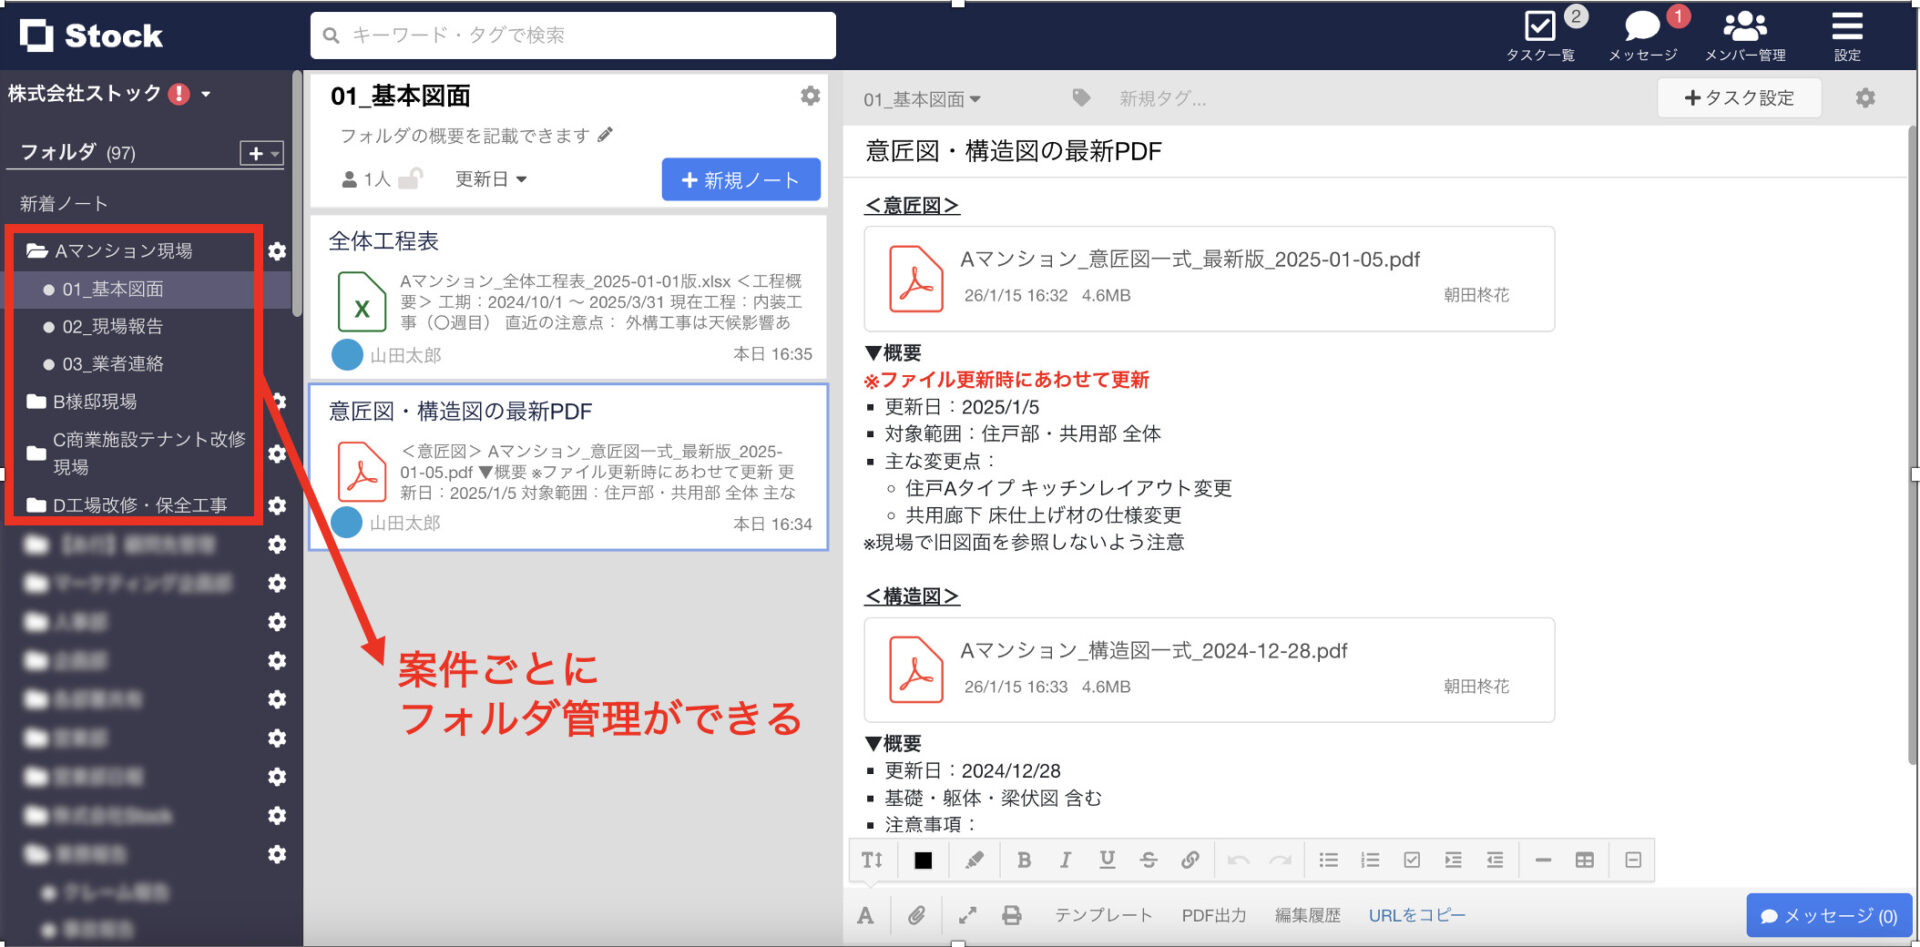
Task: Click the 新規ノート button
Action: pos(740,180)
